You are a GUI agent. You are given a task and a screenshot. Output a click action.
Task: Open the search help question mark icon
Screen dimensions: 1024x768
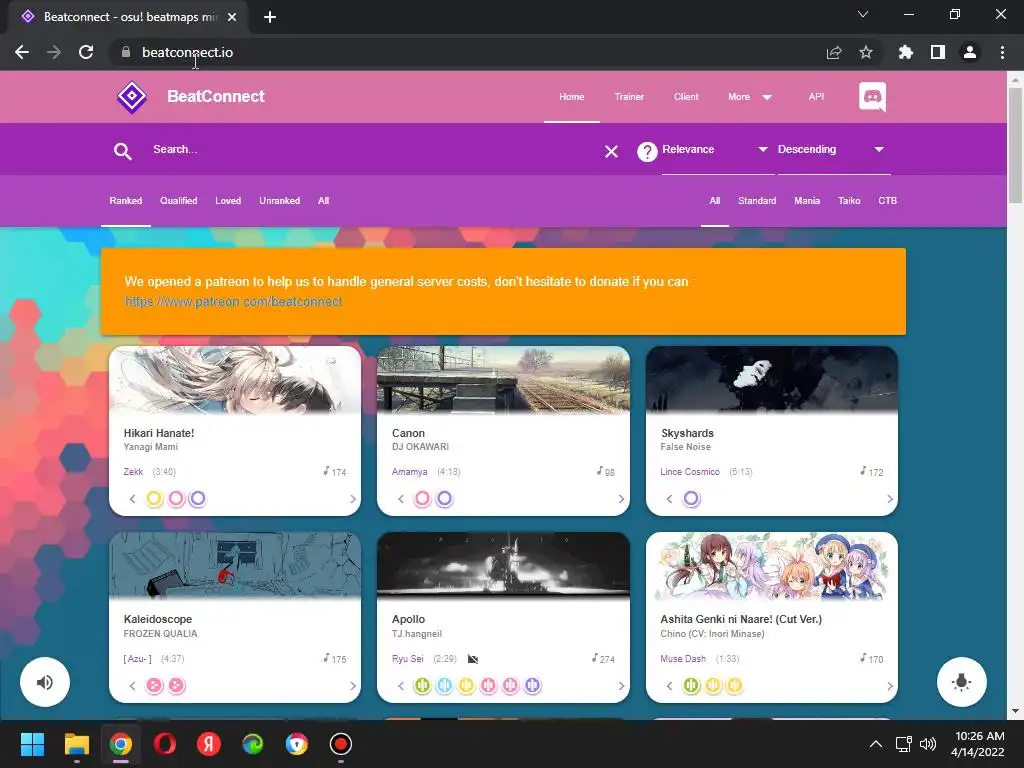(x=647, y=152)
